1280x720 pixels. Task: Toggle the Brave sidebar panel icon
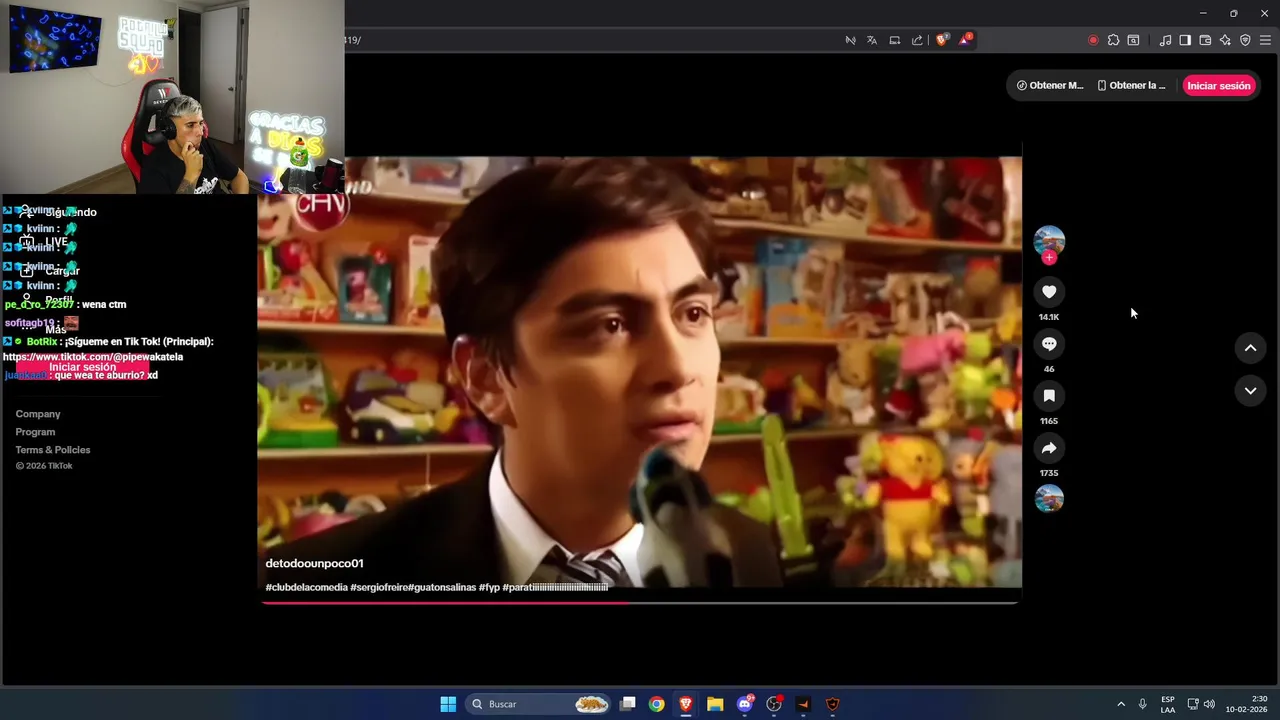pyautogui.click(x=1185, y=40)
